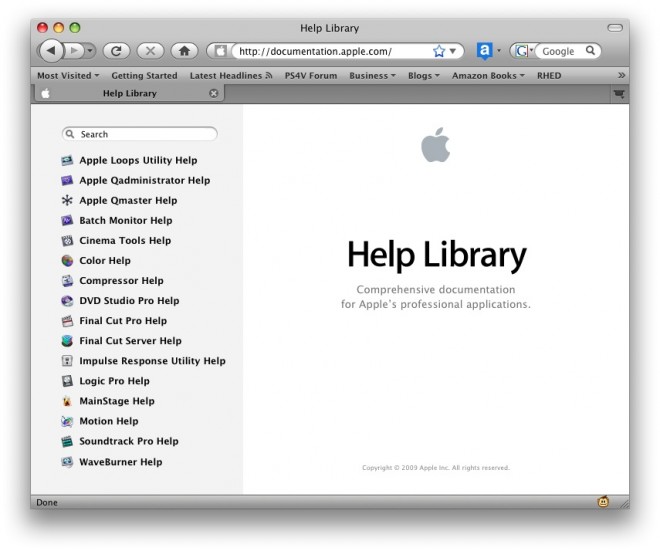Click inside the Google search box

pos(560,51)
